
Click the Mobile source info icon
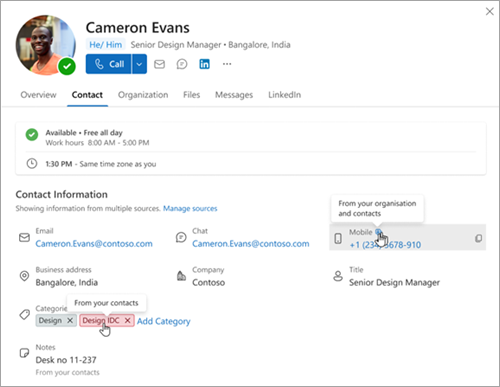(x=378, y=231)
